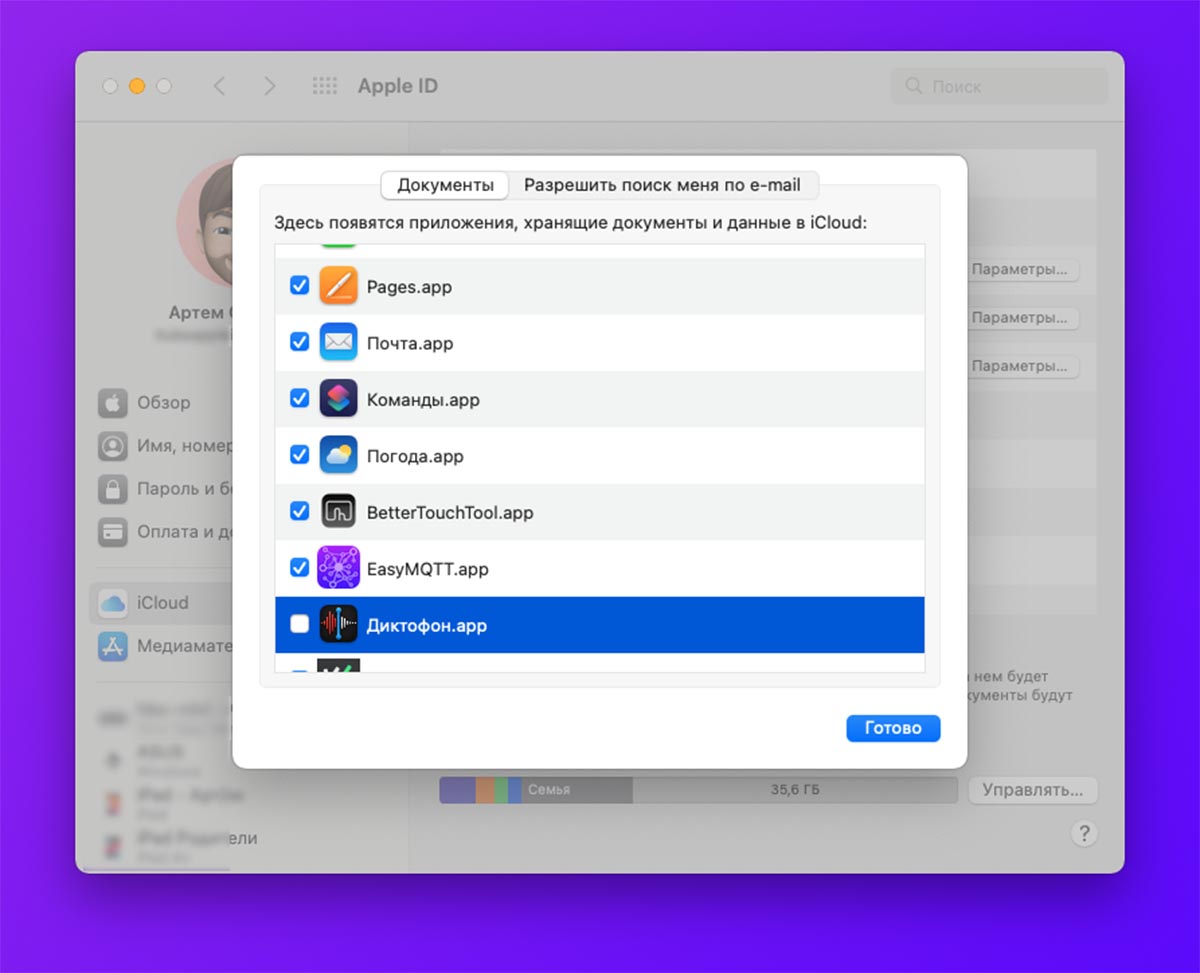This screenshot has width=1200, height=973.
Task: Switch to Разрешить поиск меня по e-mail tab
Action: point(663,185)
